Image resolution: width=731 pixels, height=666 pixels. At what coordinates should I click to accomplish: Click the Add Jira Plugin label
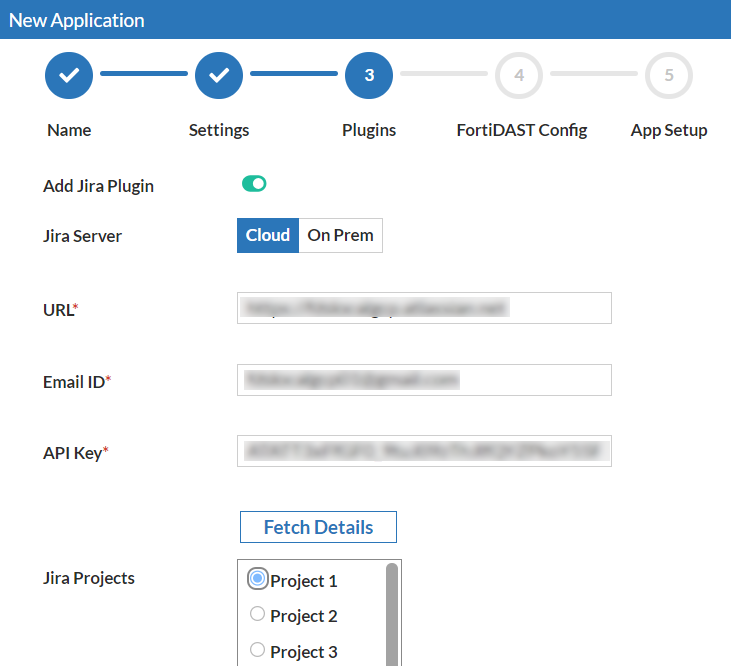98,186
